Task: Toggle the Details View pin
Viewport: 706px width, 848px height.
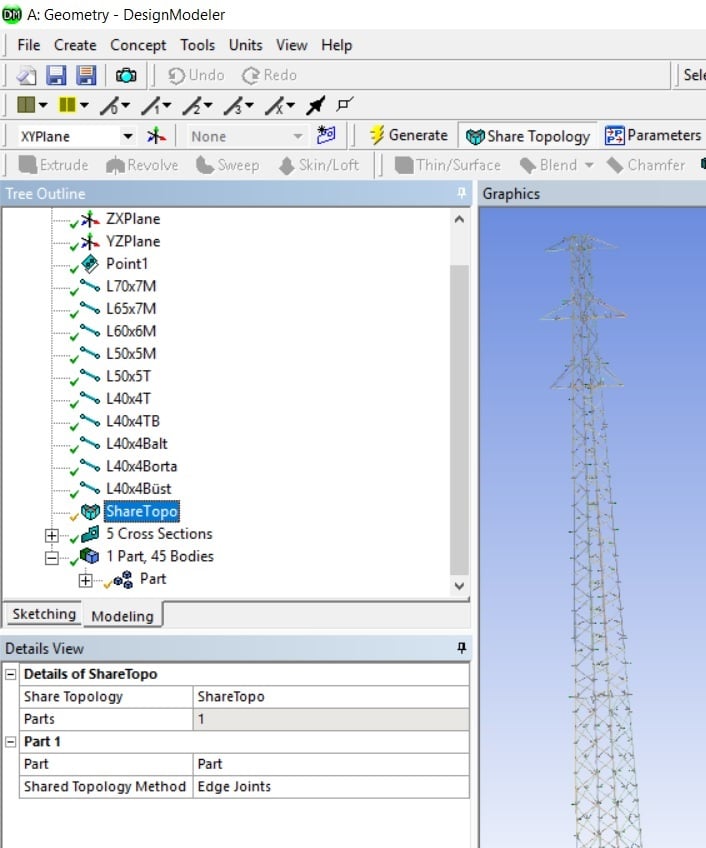Action: tap(461, 648)
